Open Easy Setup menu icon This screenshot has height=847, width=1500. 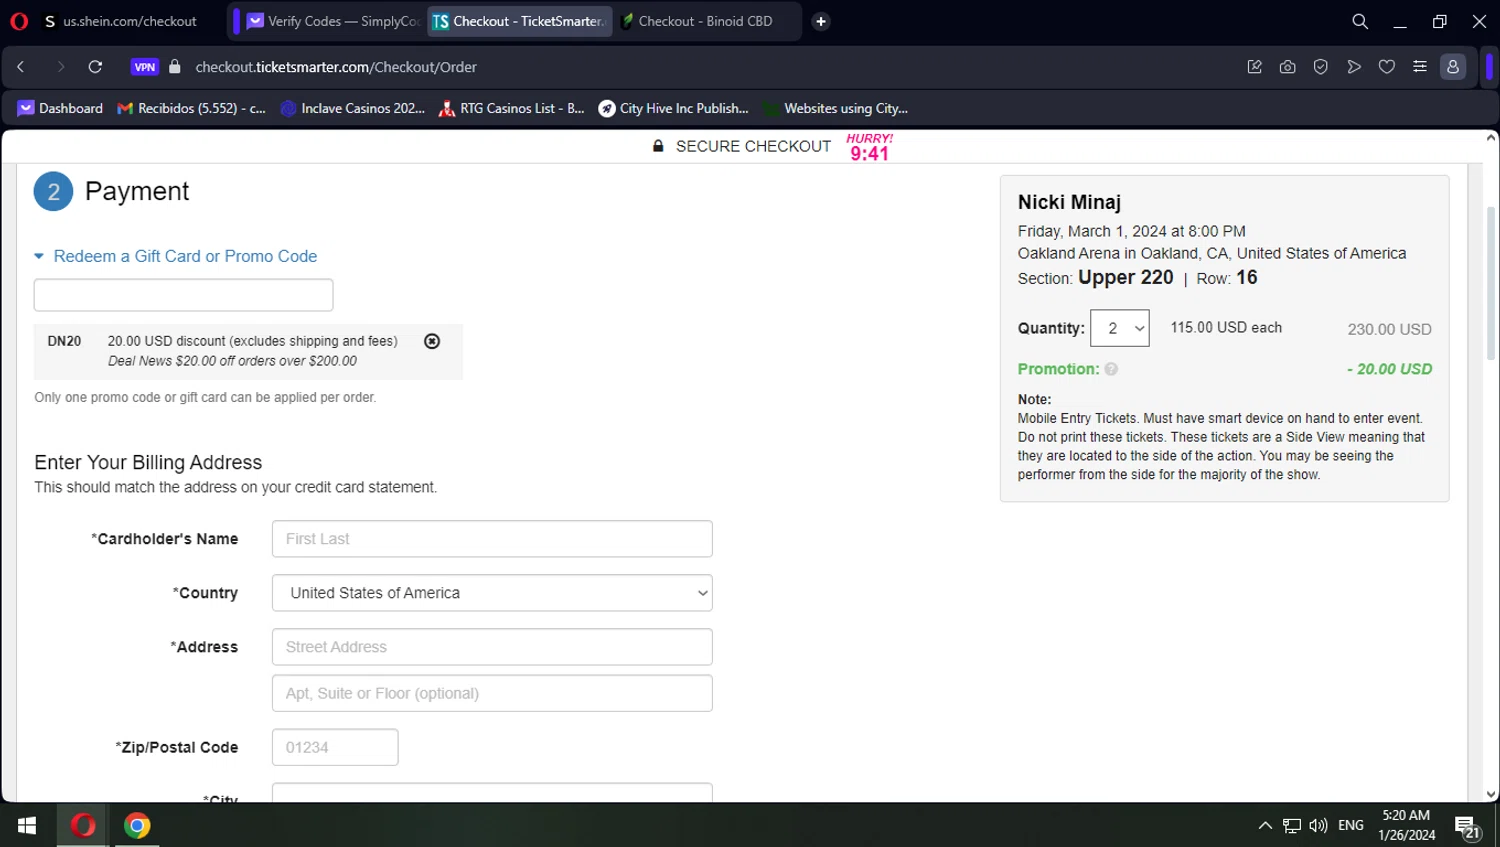click(x=1420, y=67)
